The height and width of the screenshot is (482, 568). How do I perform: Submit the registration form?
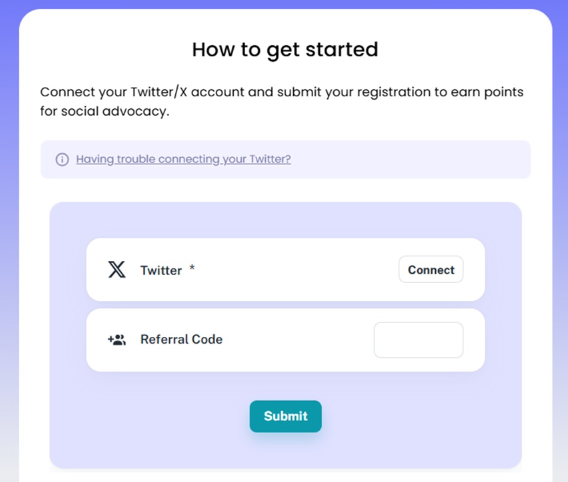(x=285, y=416)
